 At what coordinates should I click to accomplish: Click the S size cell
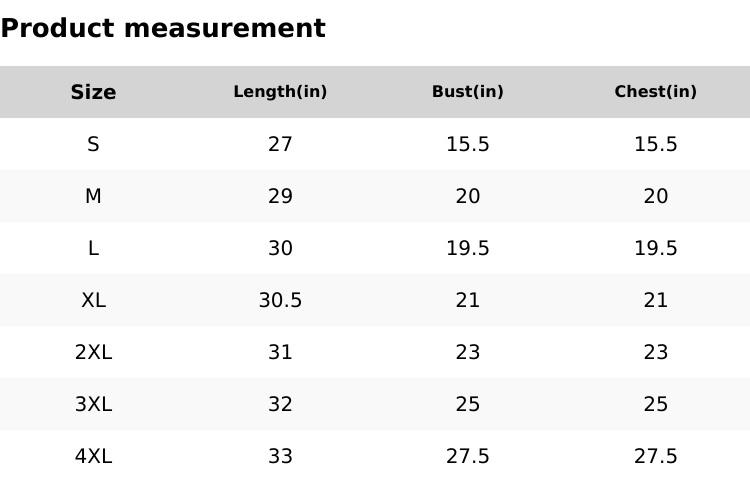[93, 144]
